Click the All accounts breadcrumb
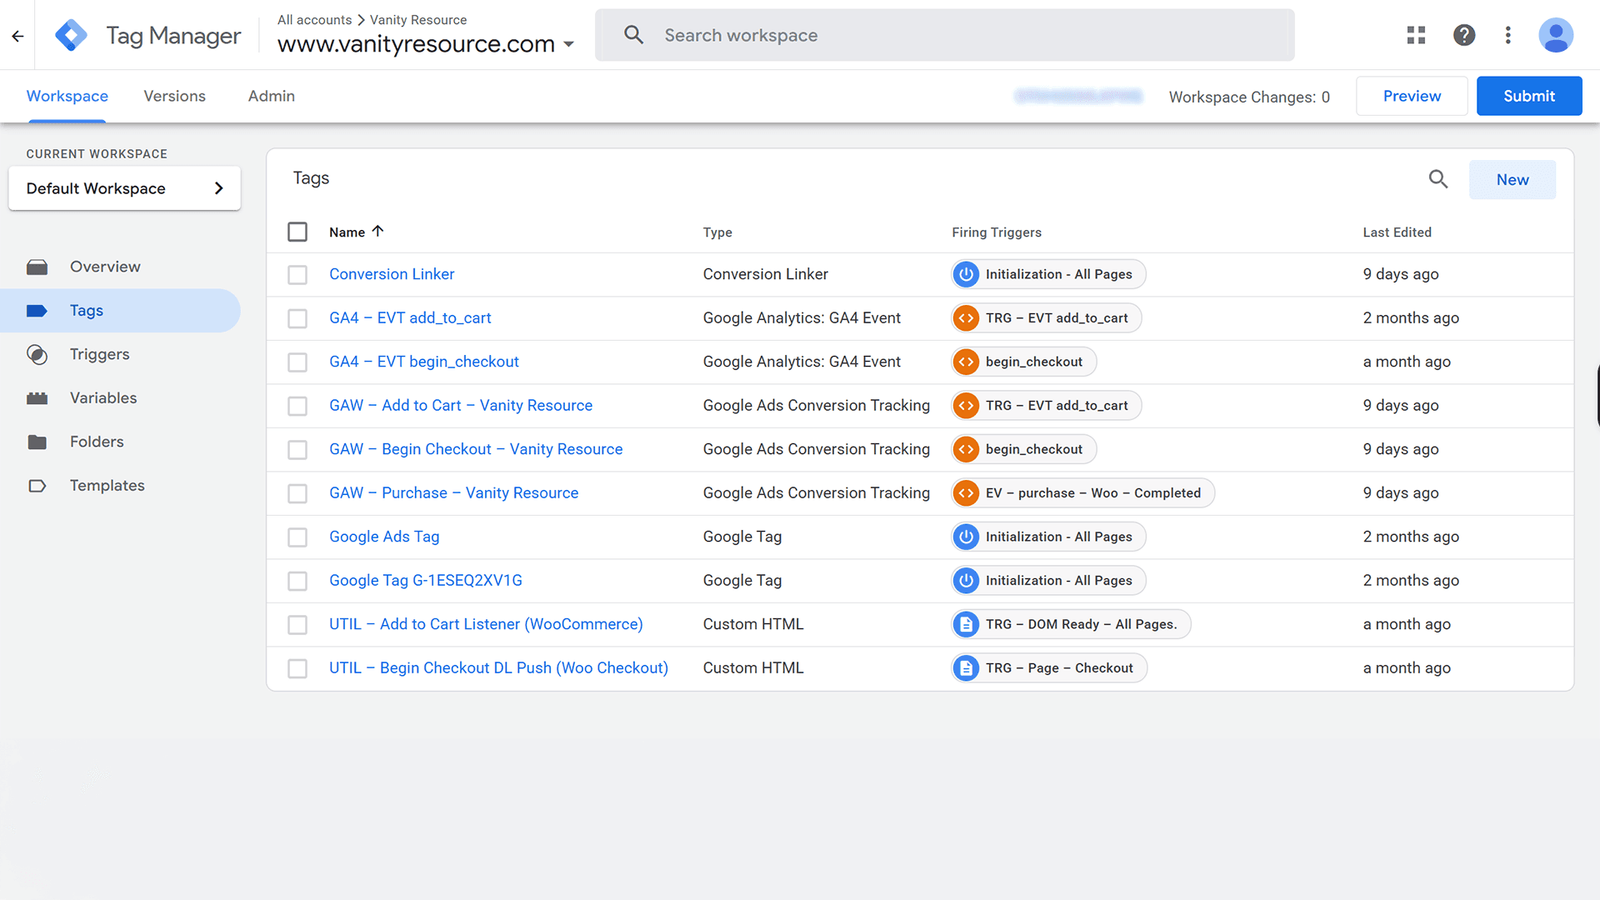 coord(314,20)
